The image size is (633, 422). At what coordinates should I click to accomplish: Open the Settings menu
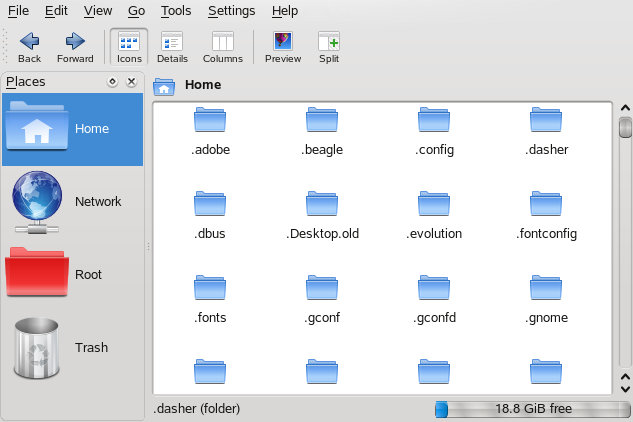231,11
